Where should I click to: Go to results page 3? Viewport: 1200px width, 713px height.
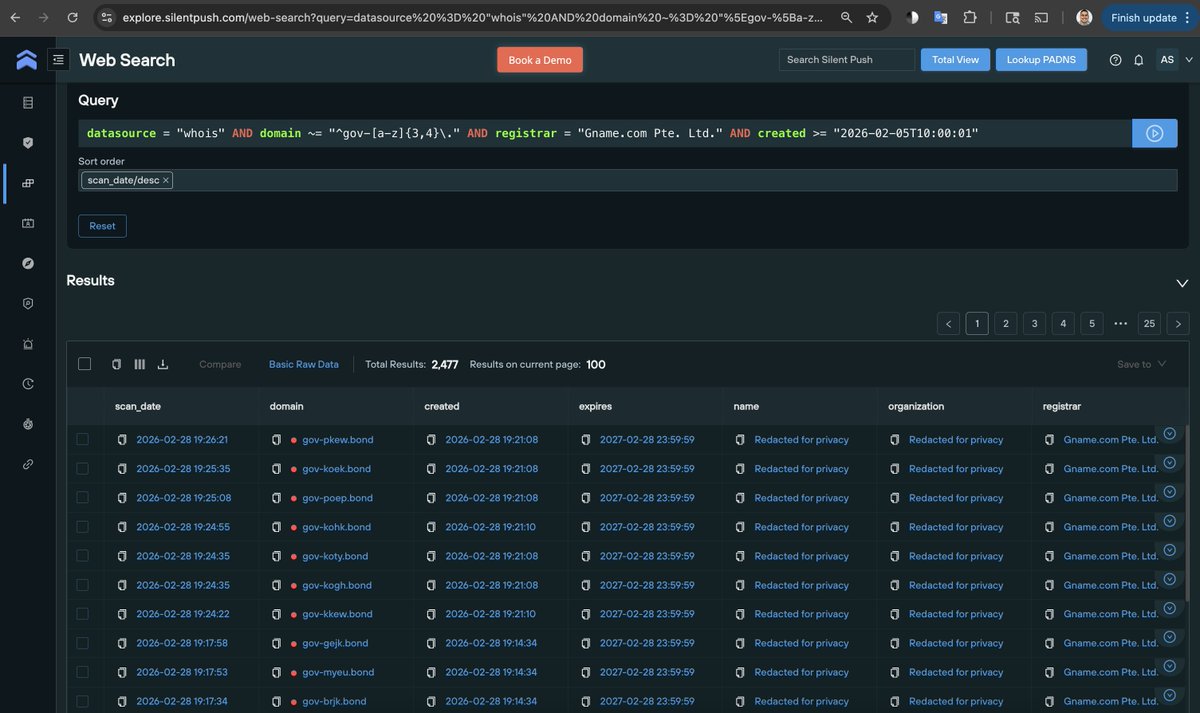tap(1034, 323)
